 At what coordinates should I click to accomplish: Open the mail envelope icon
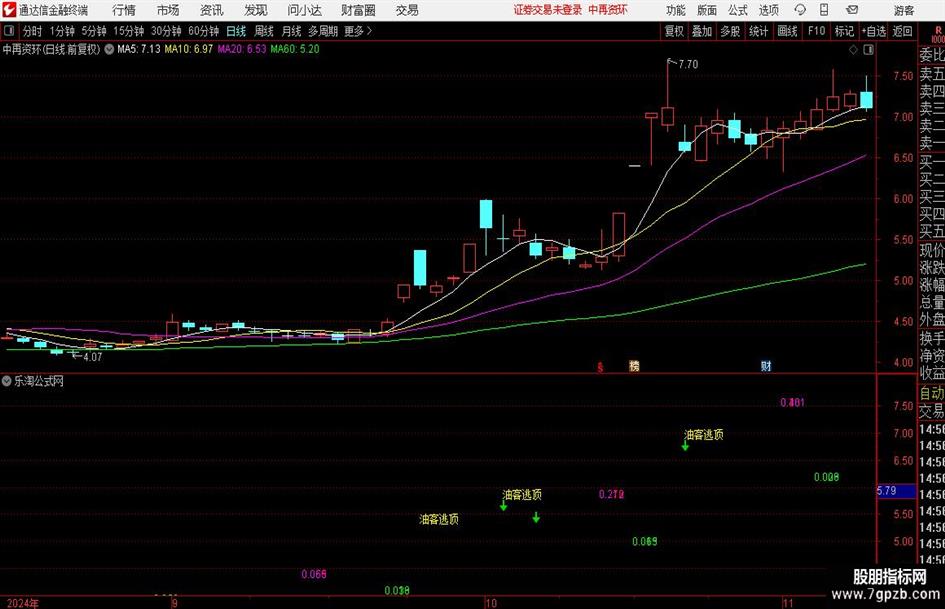tap(852, 10)
